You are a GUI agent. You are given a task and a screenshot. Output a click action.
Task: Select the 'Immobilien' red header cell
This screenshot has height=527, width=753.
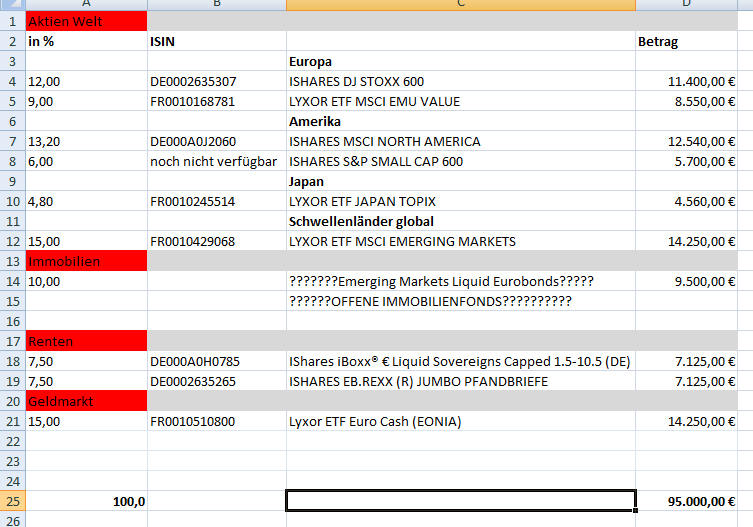tap(86, 261)
